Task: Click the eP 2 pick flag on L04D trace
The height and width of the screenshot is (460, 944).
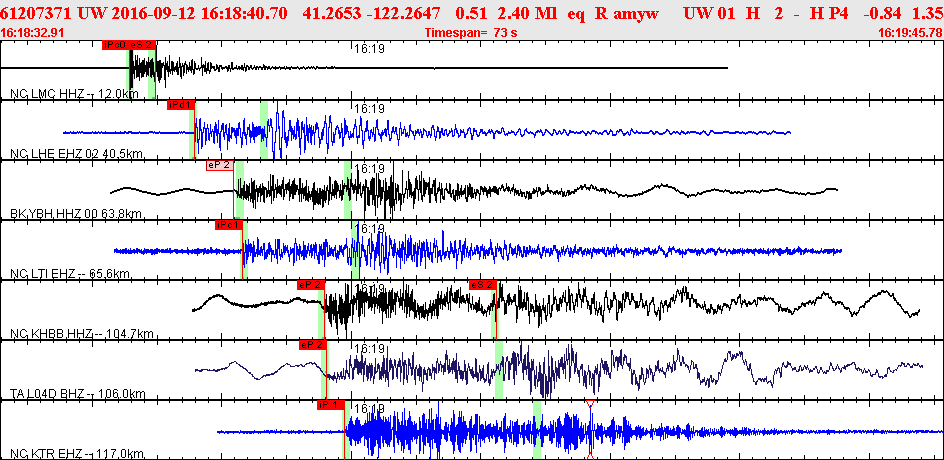Action: tap(313, 344)
